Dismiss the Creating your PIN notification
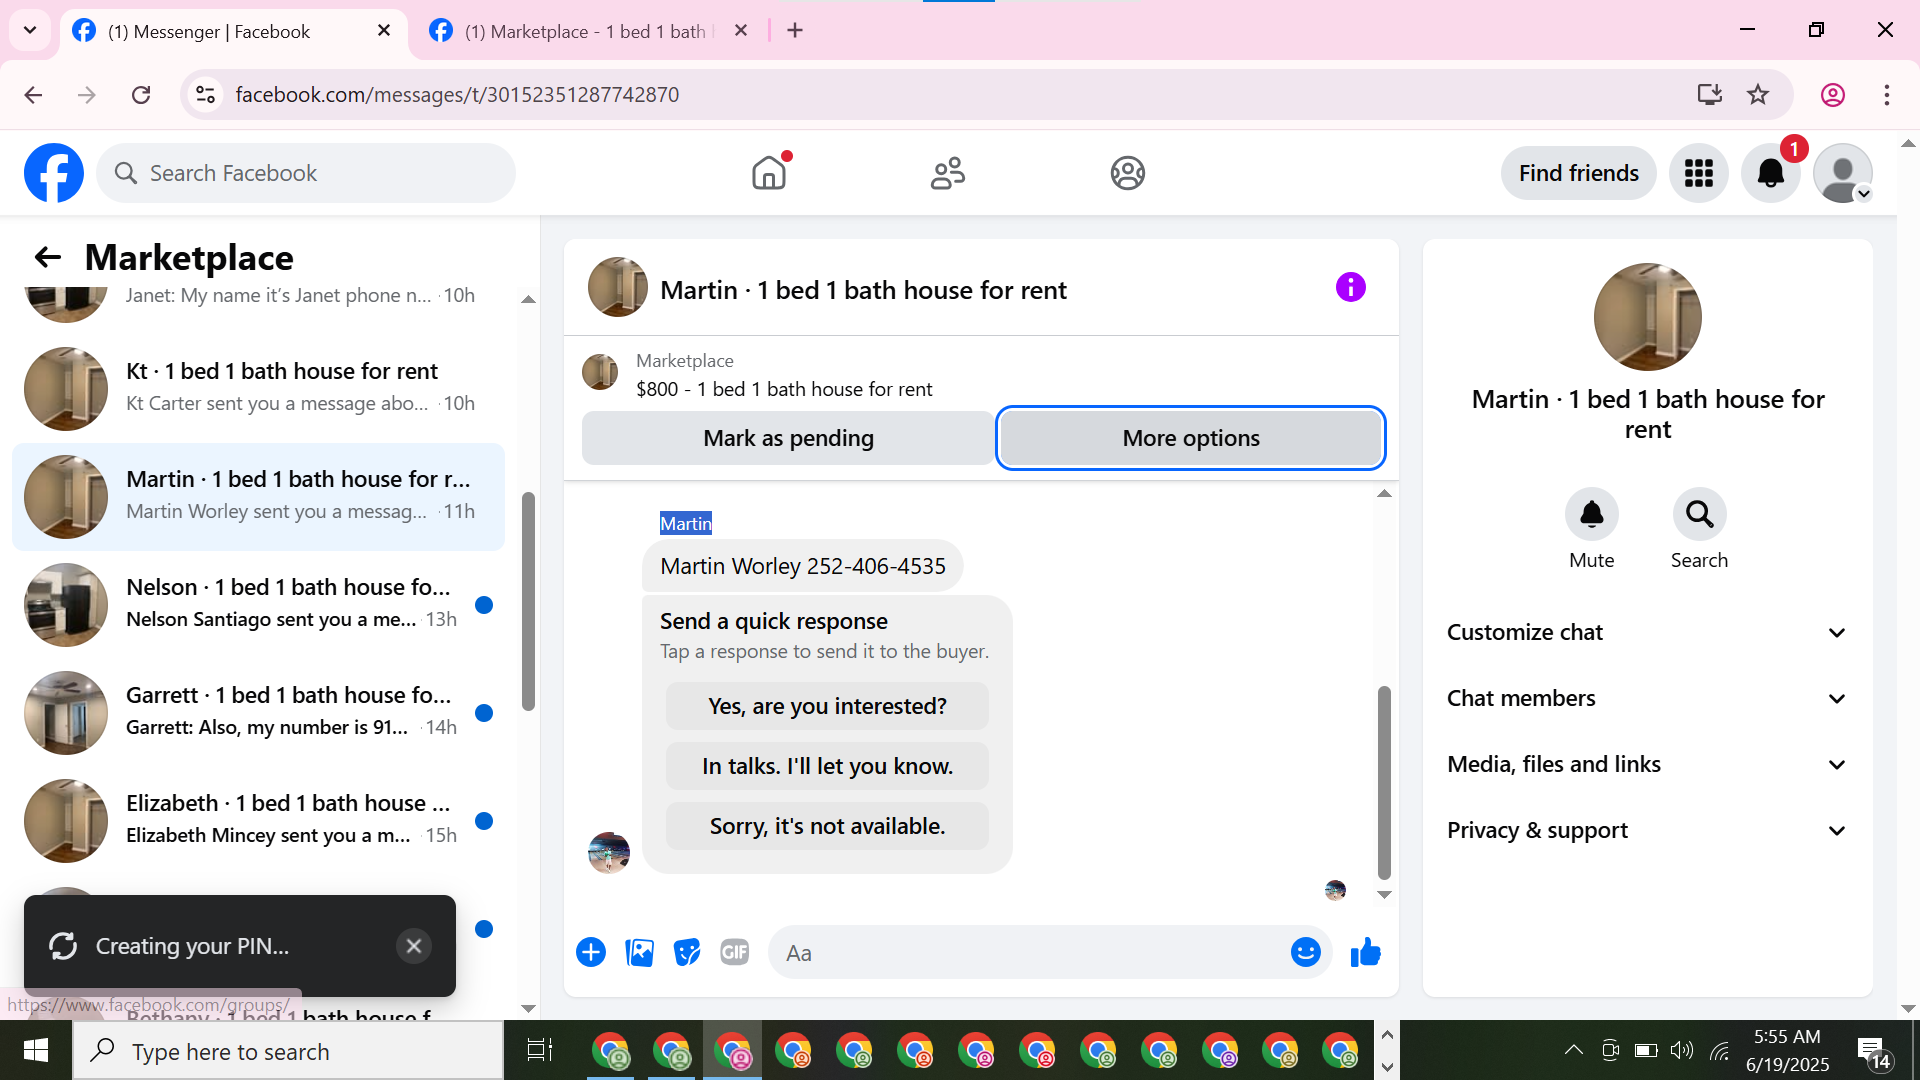Viewport: 1920px width, 1080px height. [x=413, y=946]
